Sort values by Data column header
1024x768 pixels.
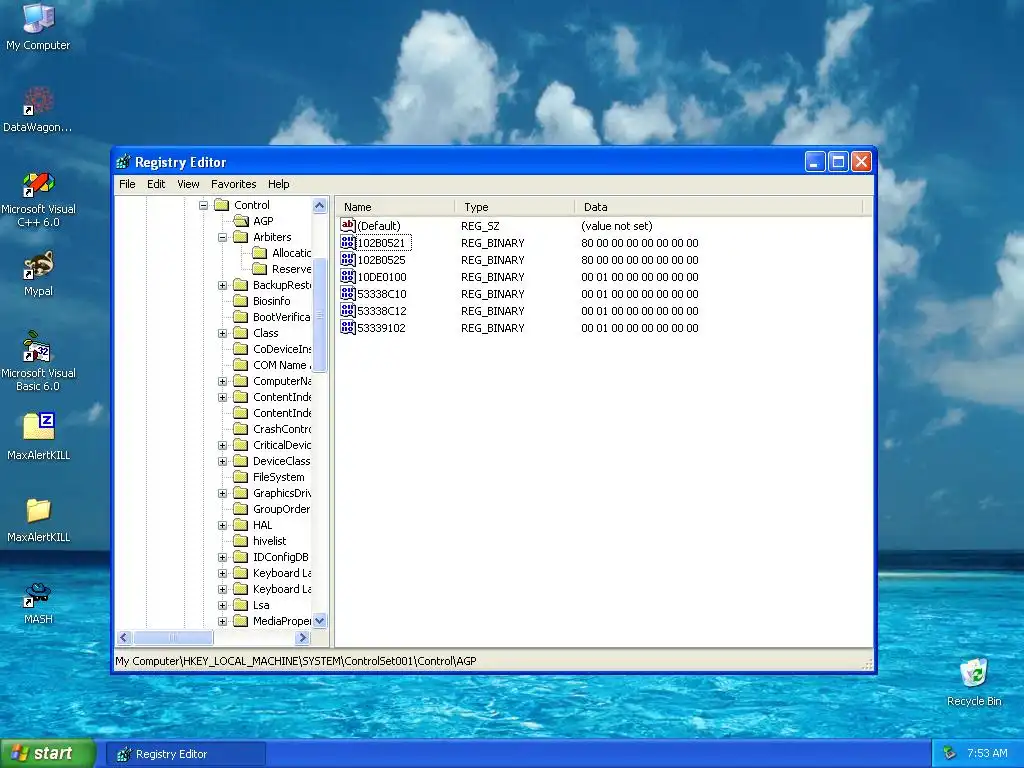718,207
